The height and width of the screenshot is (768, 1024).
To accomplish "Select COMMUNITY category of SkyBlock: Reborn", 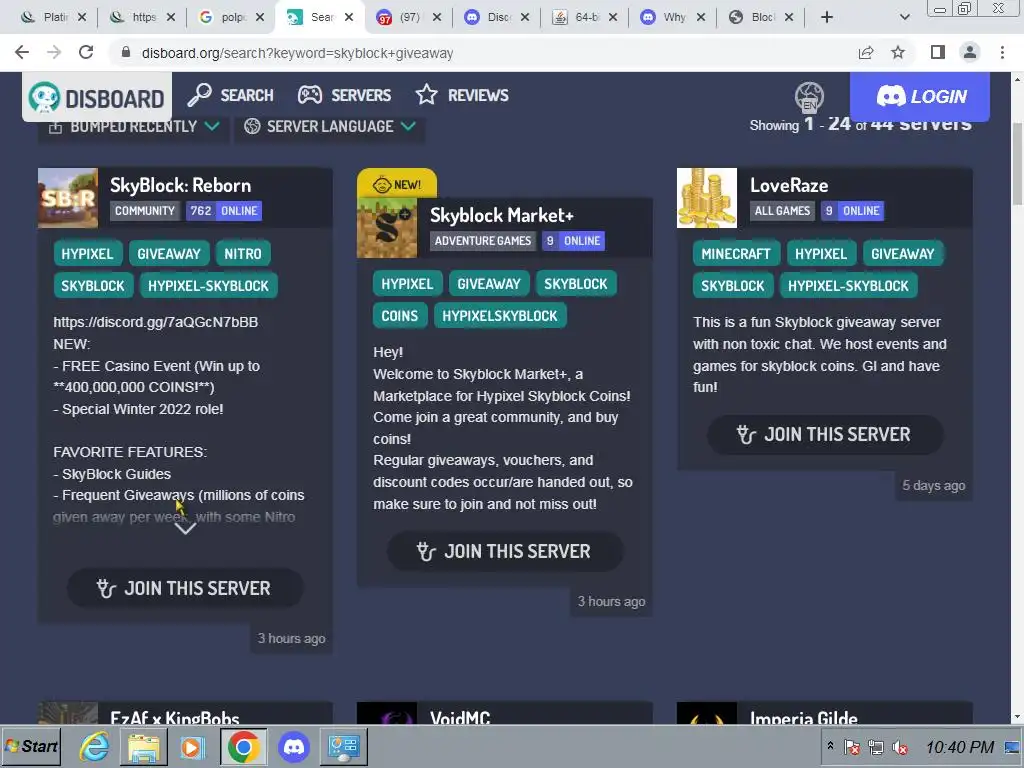I will [x=145, y=211].
